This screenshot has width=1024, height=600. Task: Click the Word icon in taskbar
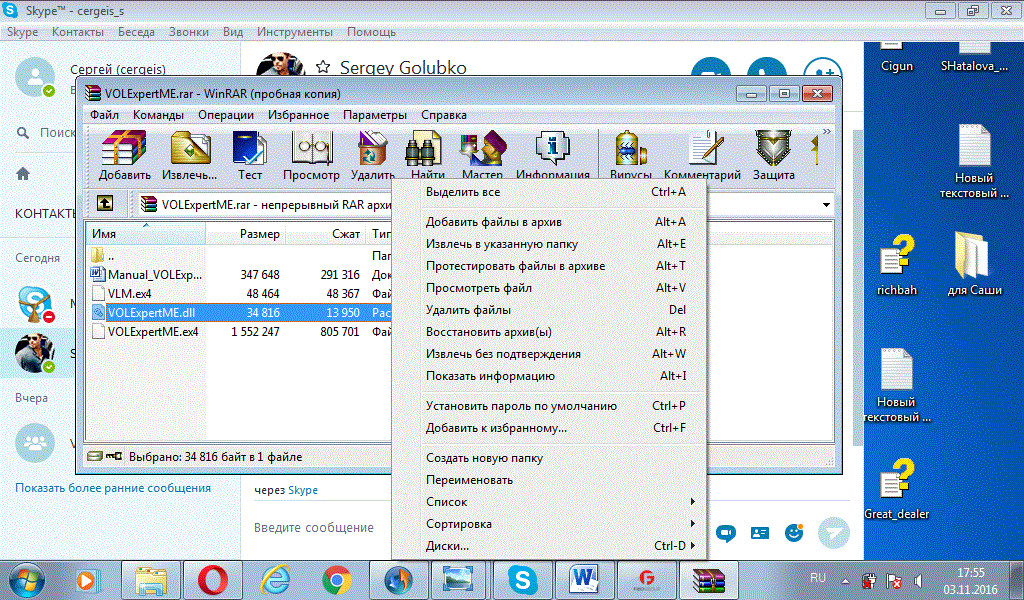pos(584,580)
